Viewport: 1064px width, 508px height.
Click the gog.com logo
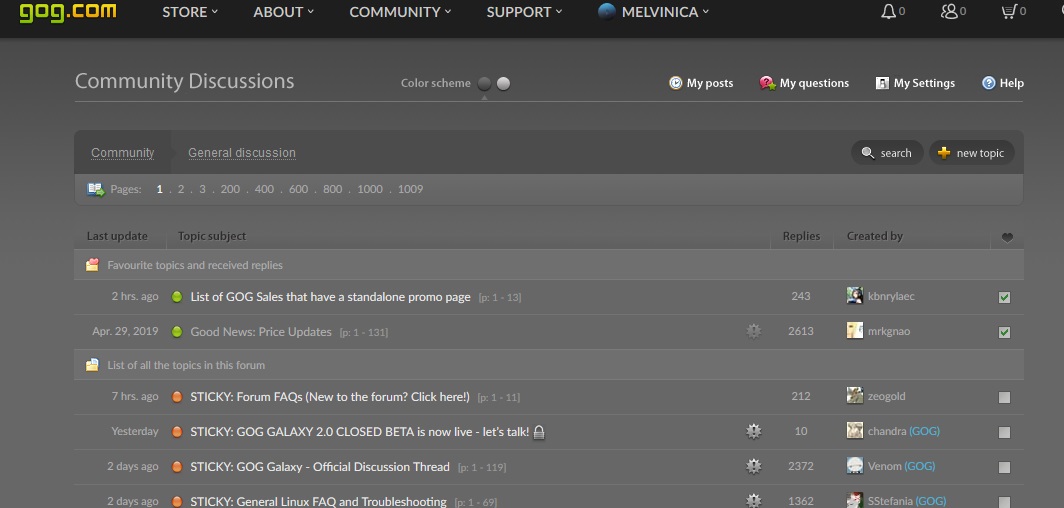tap(67, 12)
